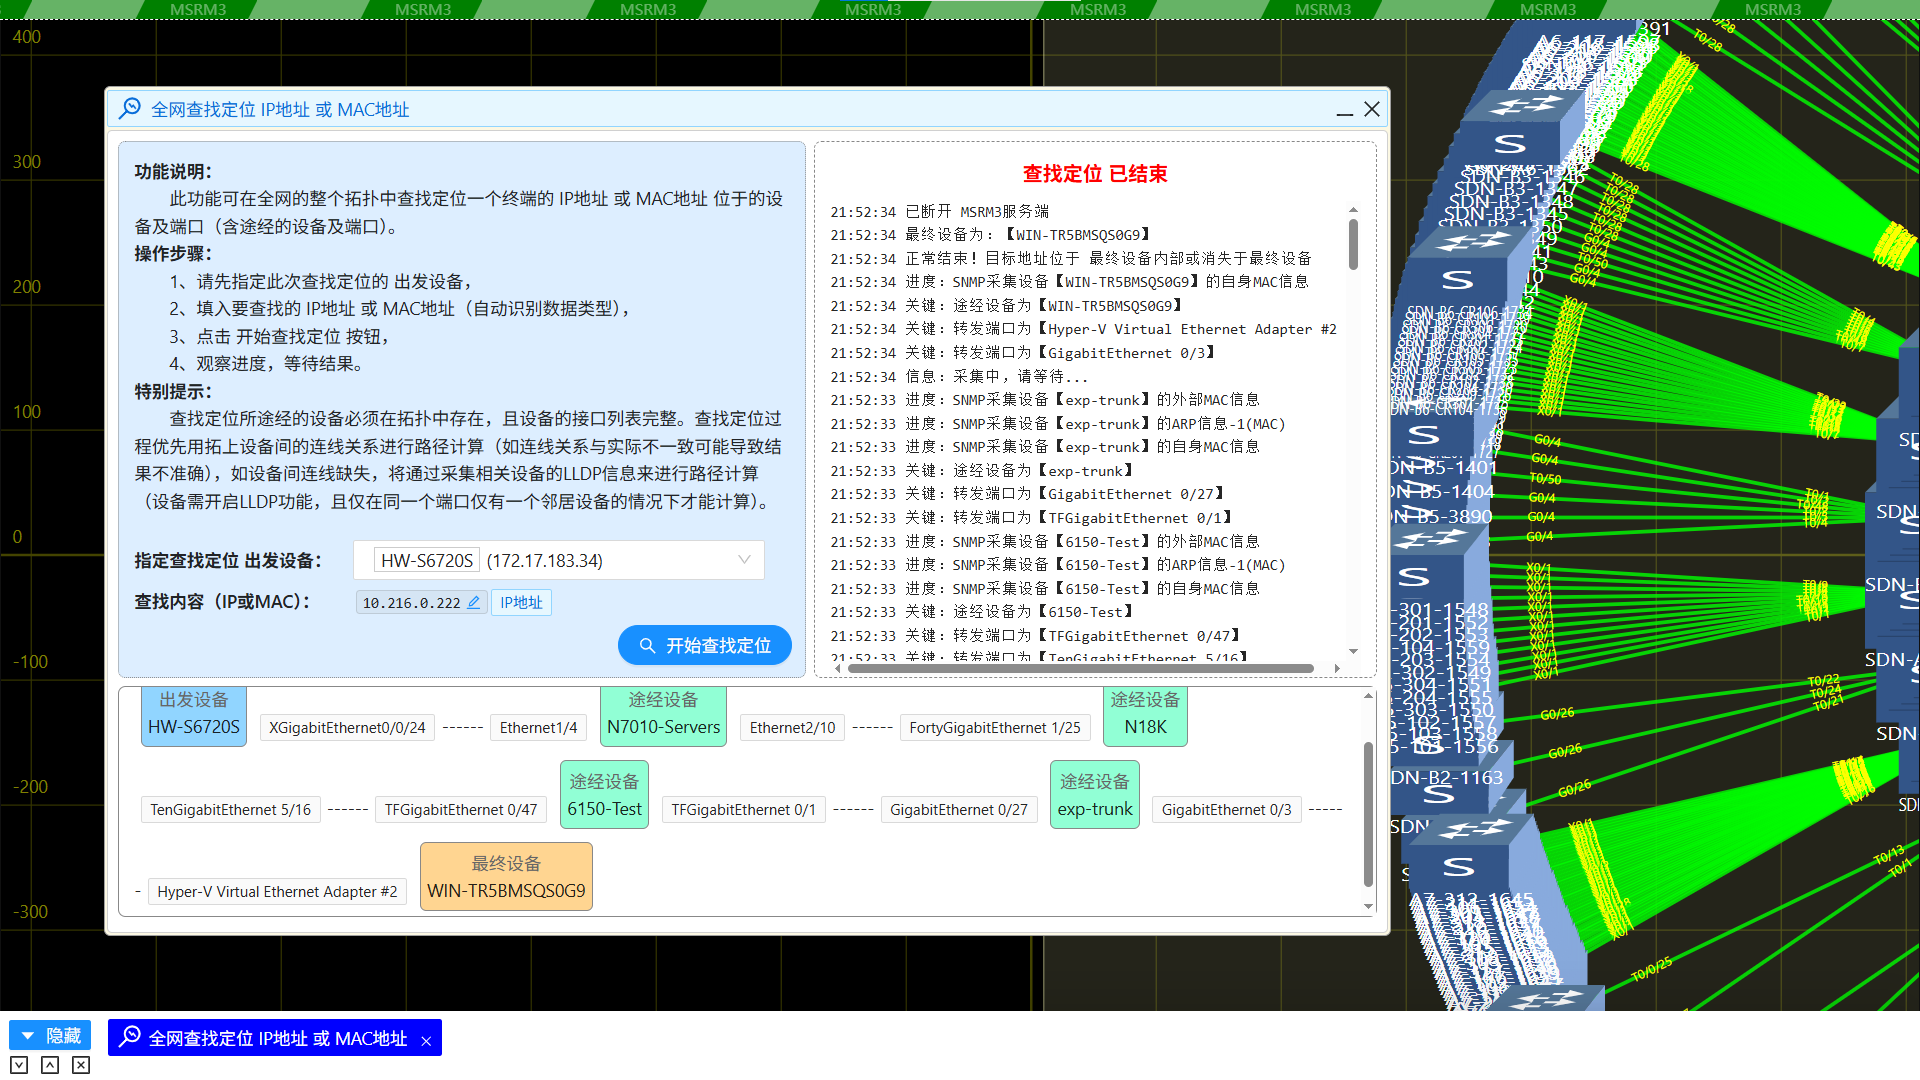The image size is (1920, 1080).
Task: Click the SDN-B5-1404 node label in topology
Action: (x=1443, y=492)
